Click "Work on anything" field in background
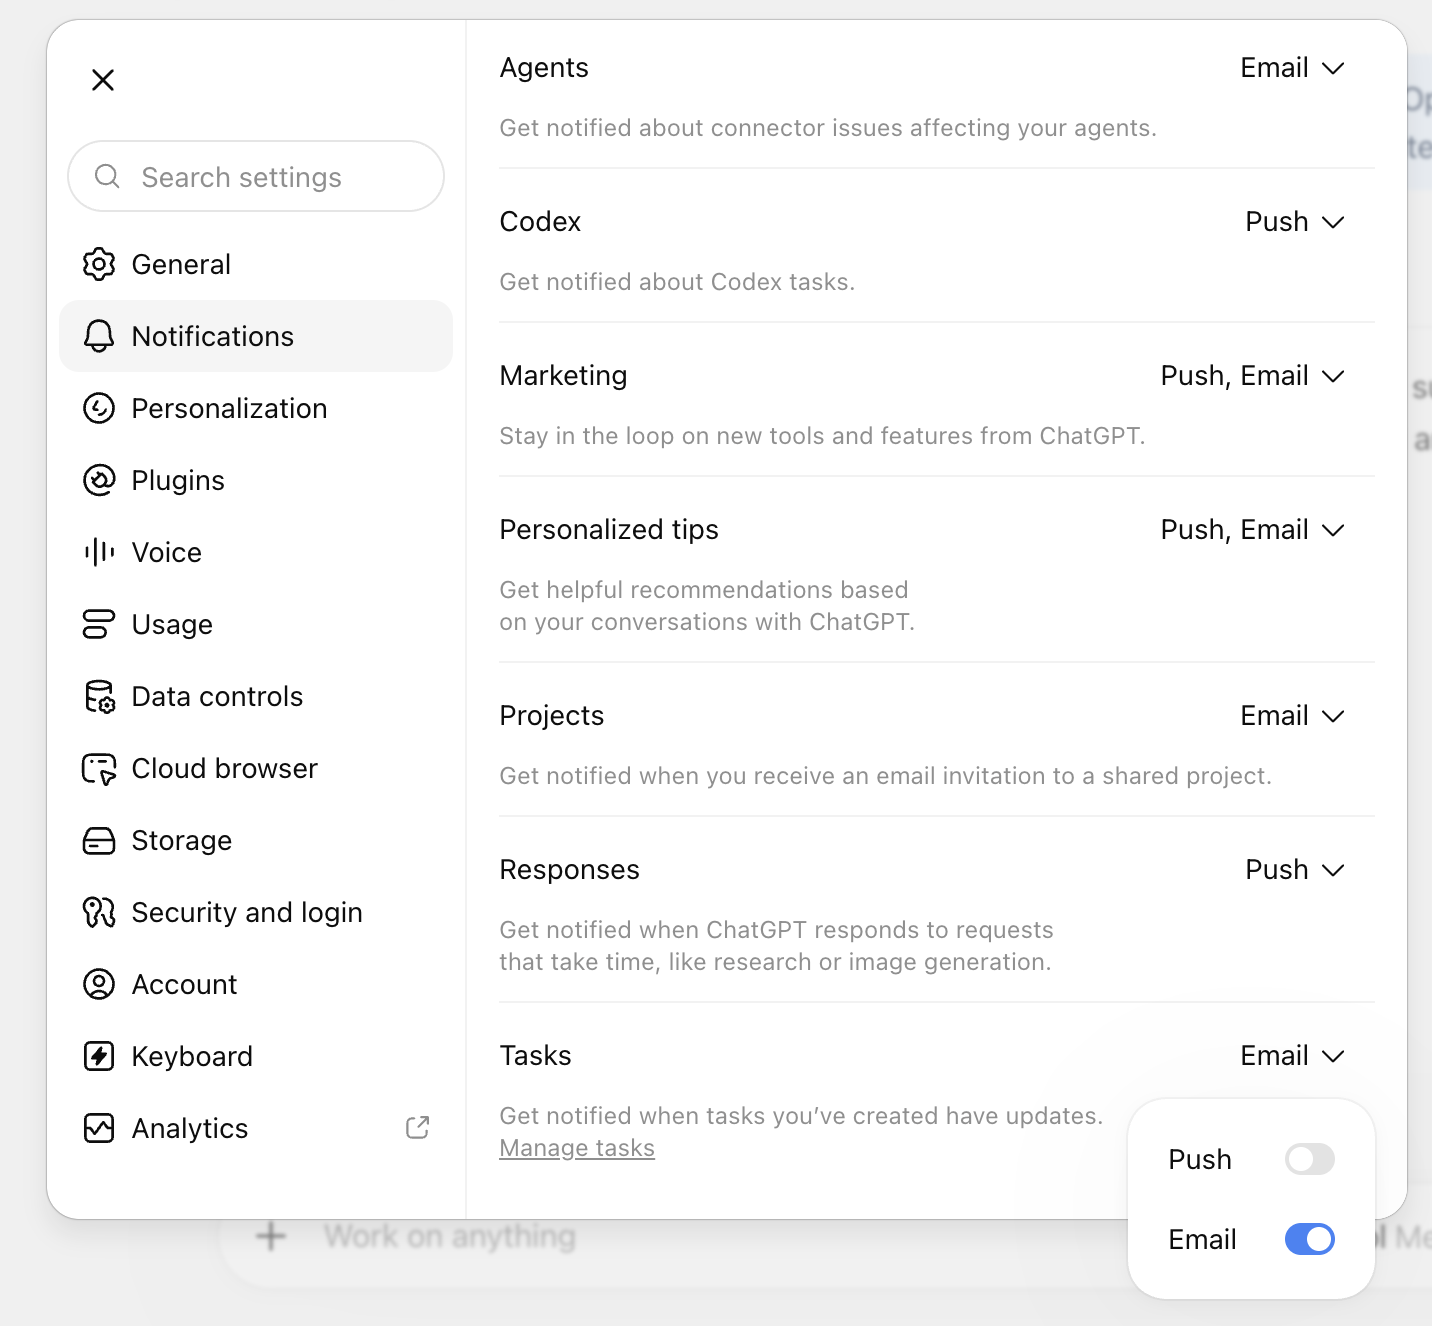Viewport: 1432px width, 1326px height. click(x=450, y=1237)
